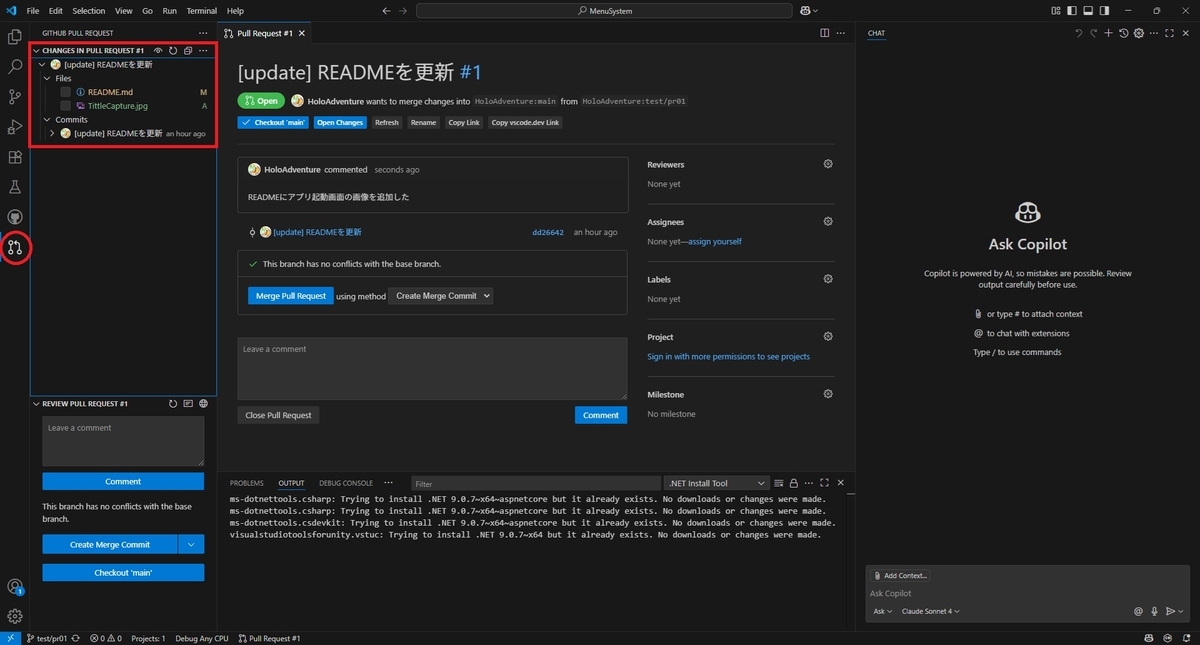
Task: Click the Merge Pull Request button
Action: [289, 295]
